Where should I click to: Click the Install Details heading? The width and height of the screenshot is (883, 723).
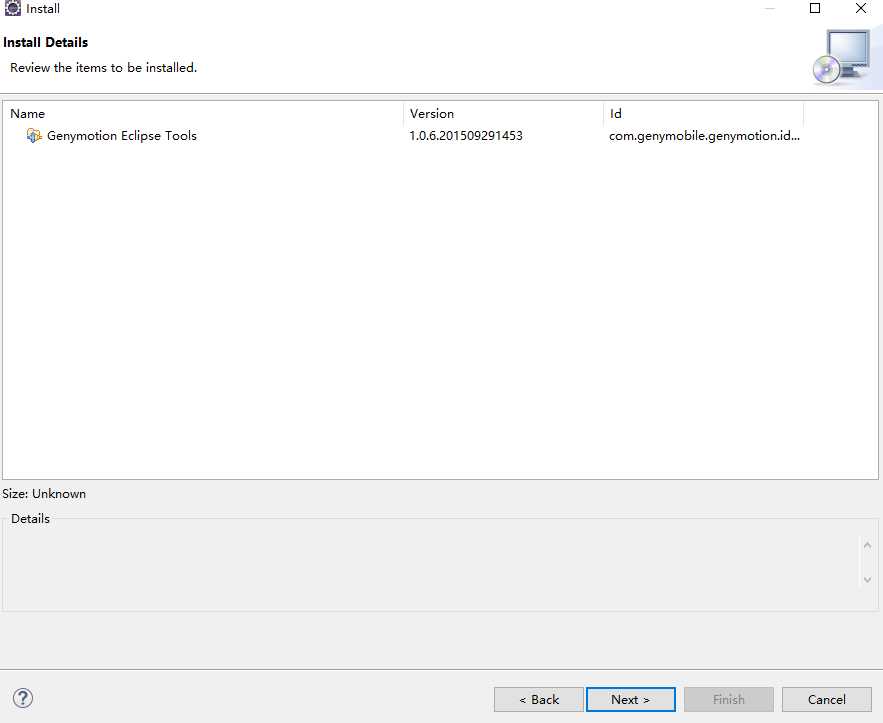pyautogui.click(x=46, y=42)
